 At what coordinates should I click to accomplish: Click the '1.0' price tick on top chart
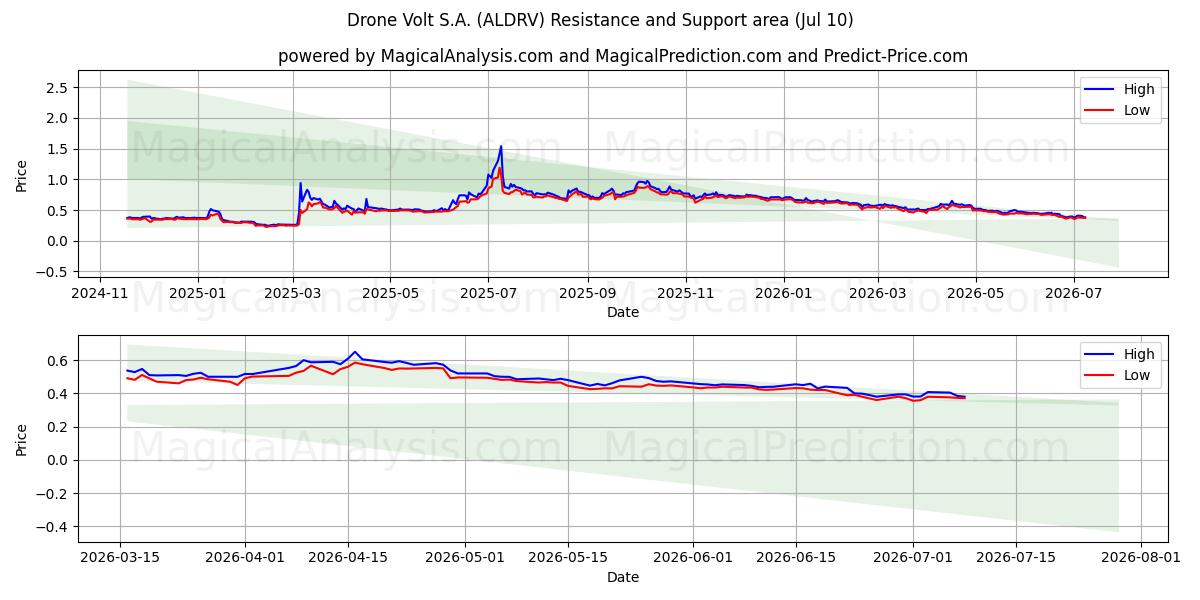point(57,180)
